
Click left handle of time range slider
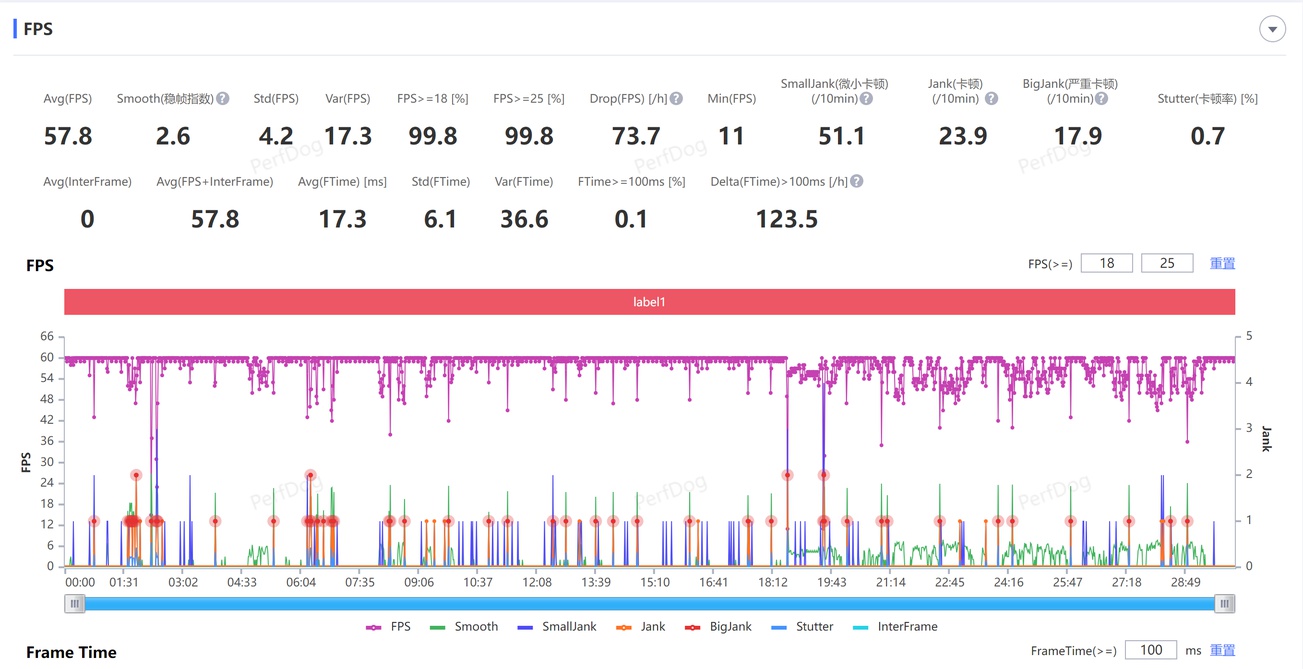(75, 604)
